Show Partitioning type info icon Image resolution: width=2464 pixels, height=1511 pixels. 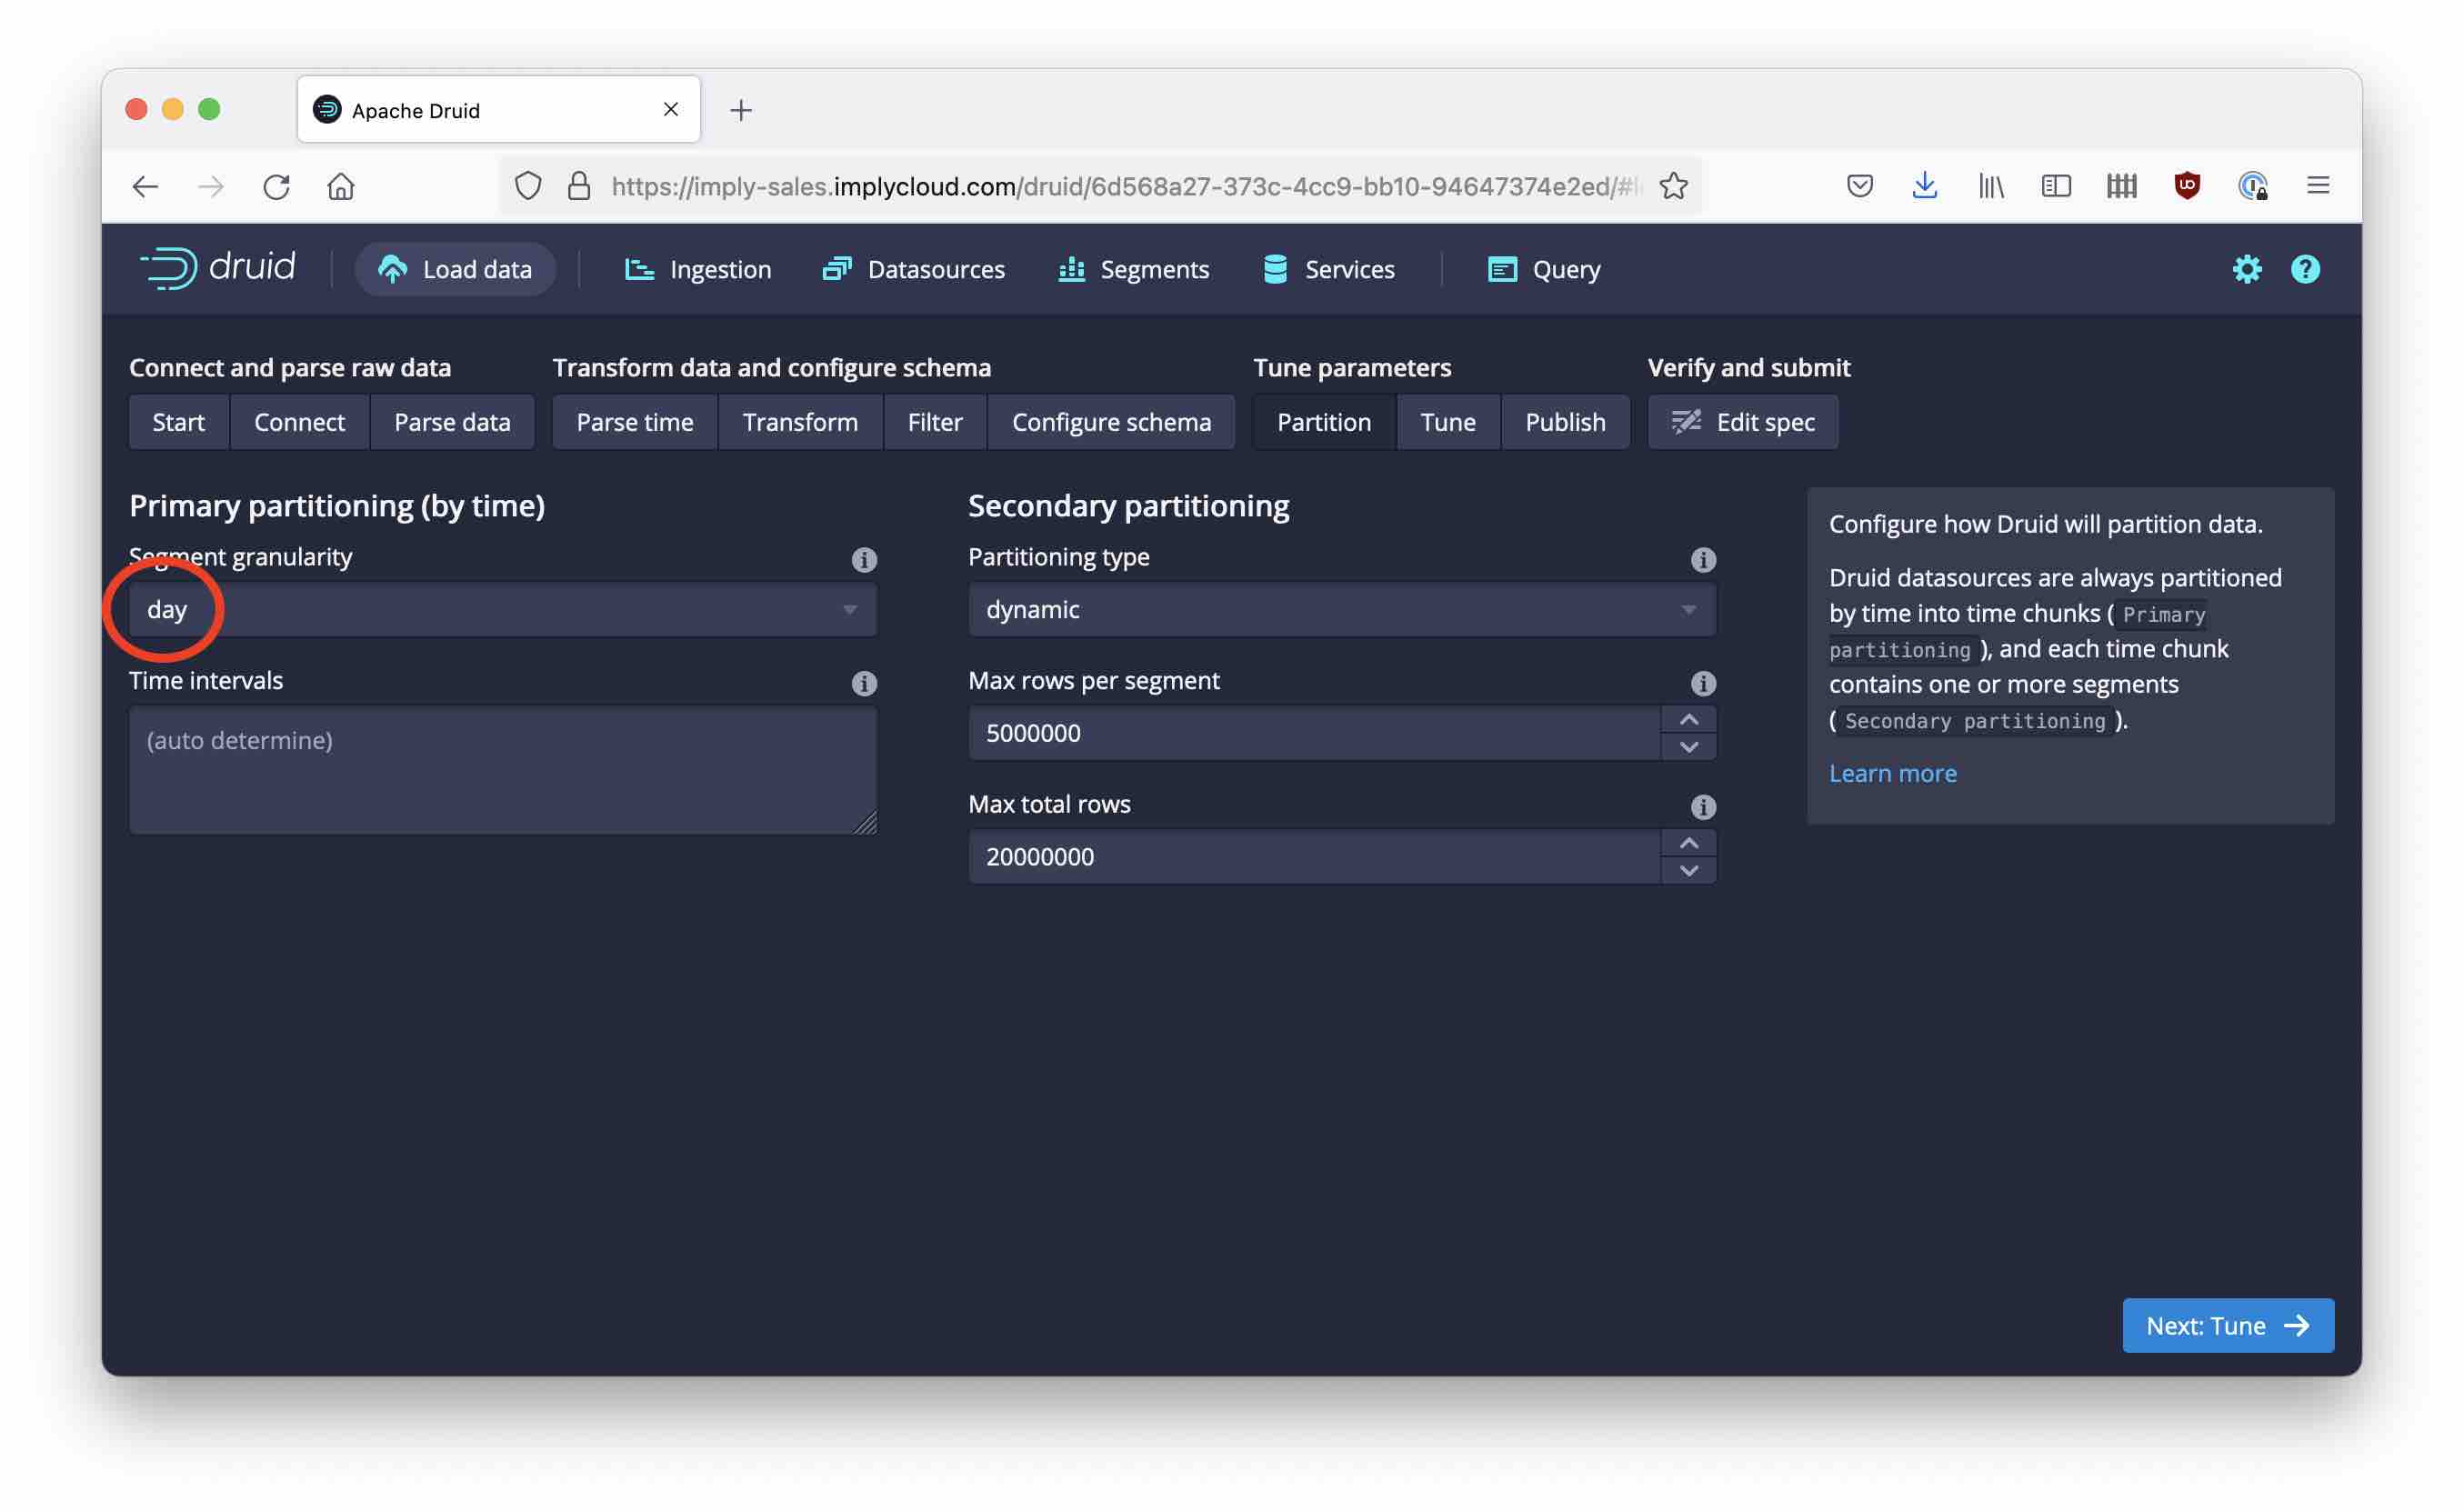click(x=1703, y=560)
